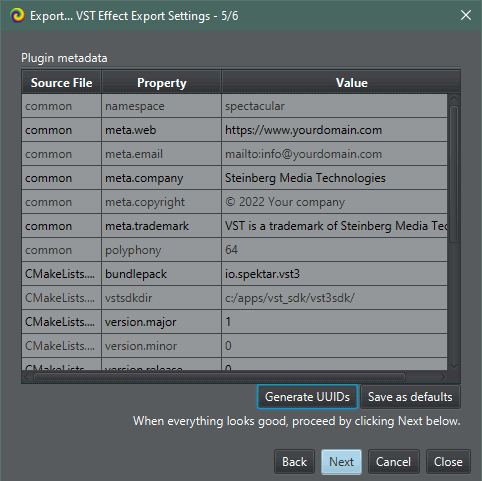Click the polyphony property cell
The height and width of the screenshot is (481, 482).
162,250
